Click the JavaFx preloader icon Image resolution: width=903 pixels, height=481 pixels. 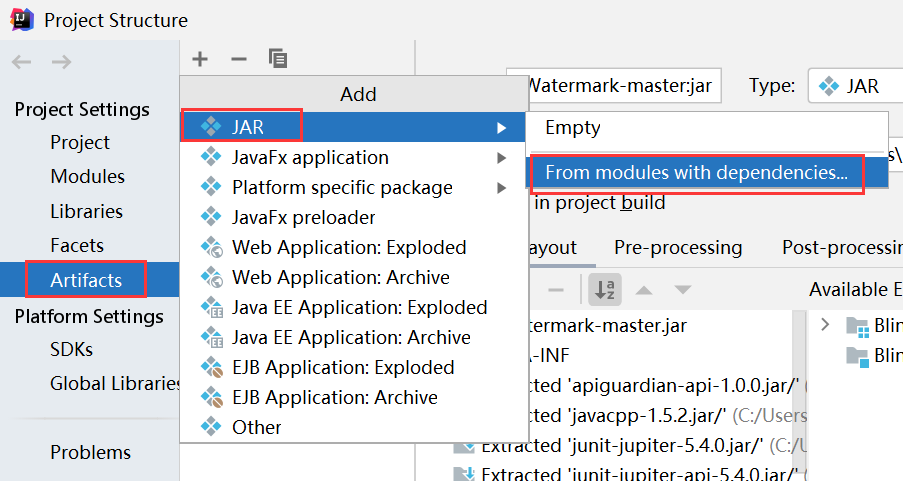(211, 217)
